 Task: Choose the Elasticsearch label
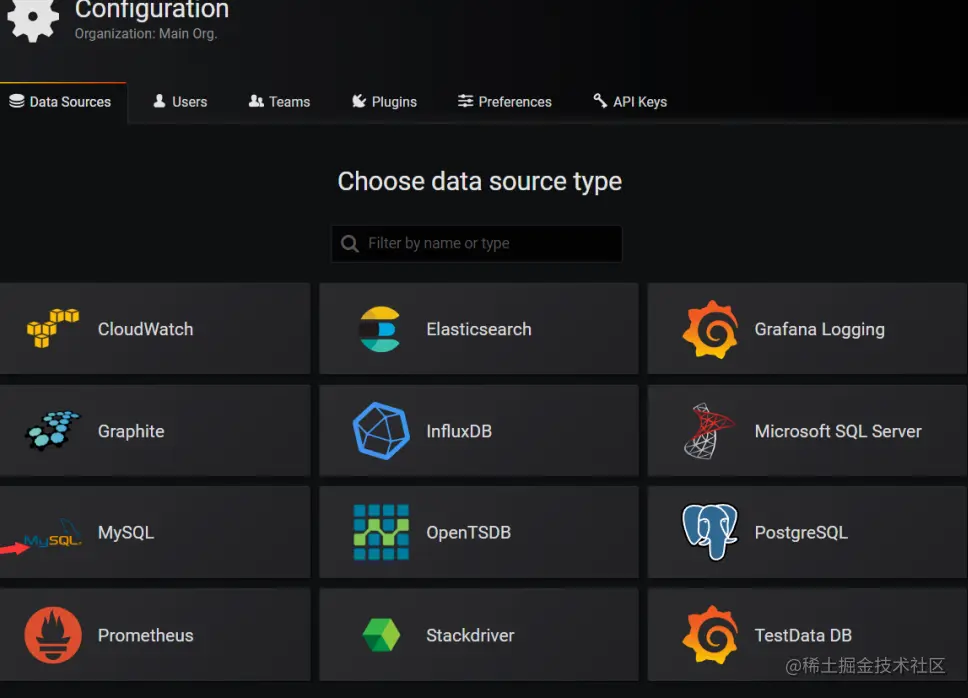pyautogui.click(x=479, y=329)
